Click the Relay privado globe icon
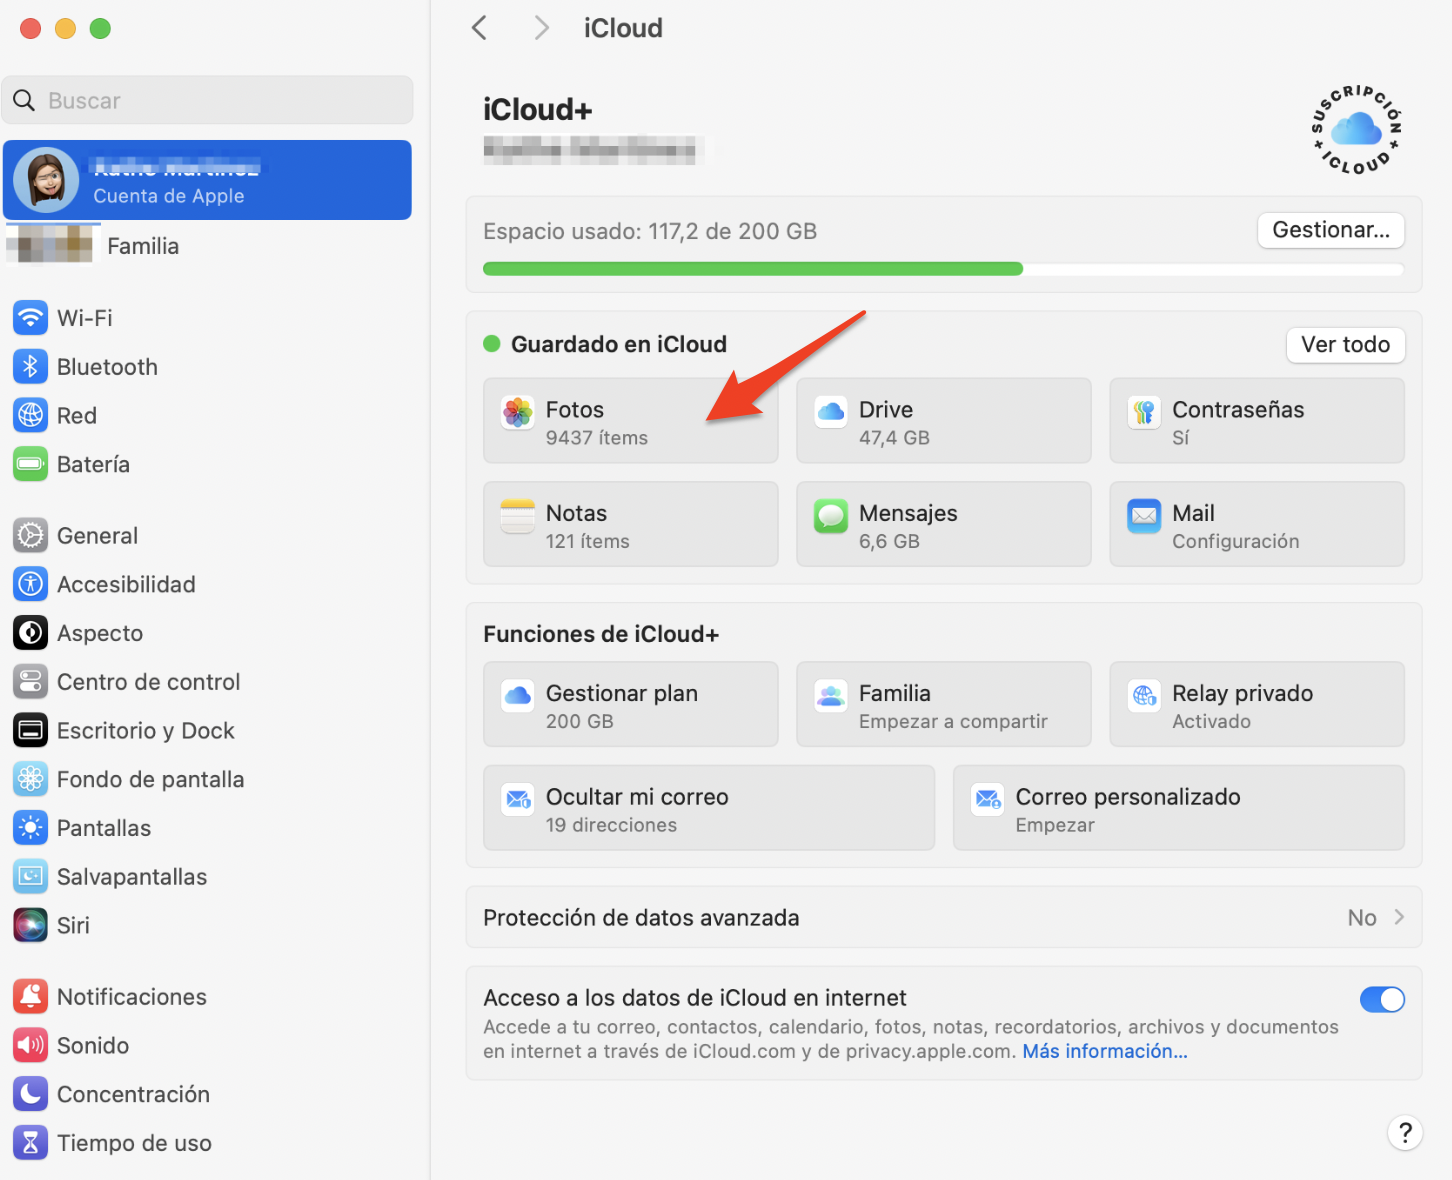The image size is (1452, 1180). pos(1144,696)
